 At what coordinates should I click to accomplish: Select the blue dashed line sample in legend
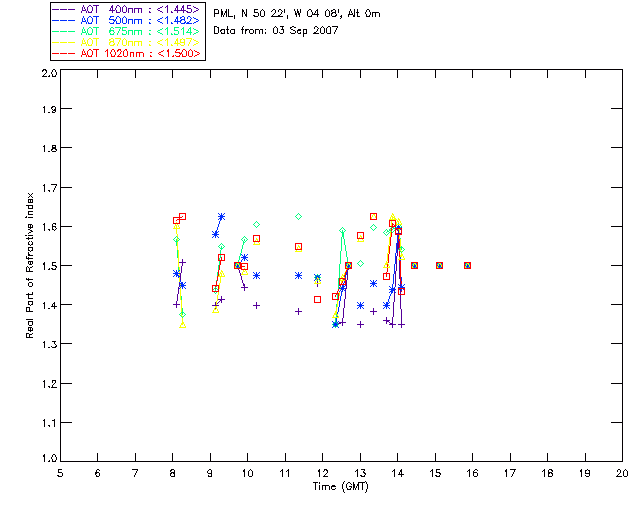pyautogui.click(x=64, y=20)
